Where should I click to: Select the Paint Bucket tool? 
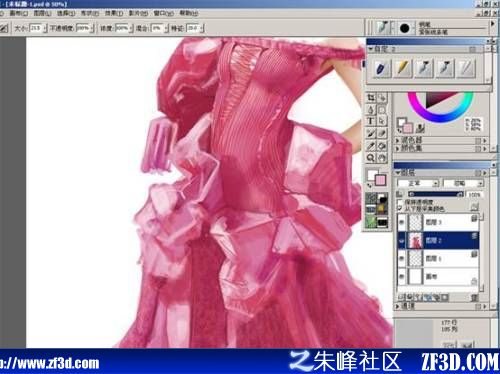click(382, 146)
